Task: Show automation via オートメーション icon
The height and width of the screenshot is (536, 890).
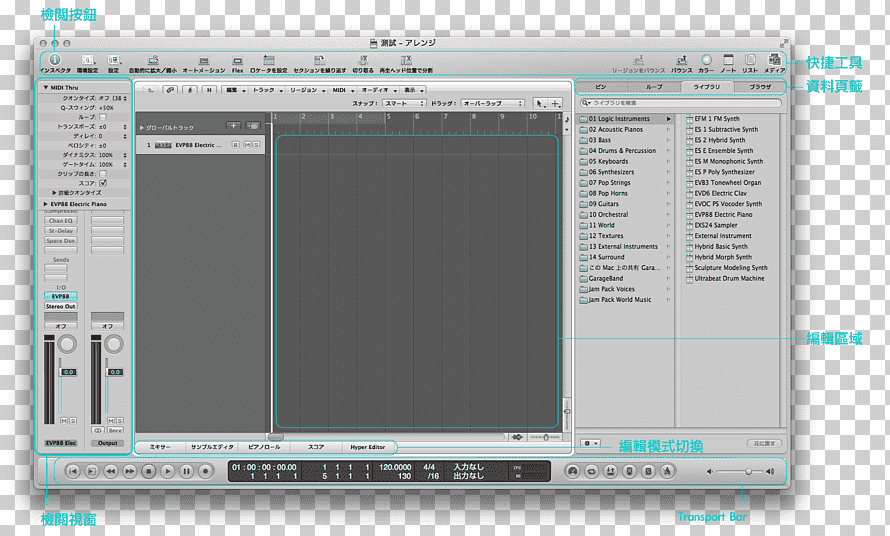Action: pyautogui.click(x=204, y=60)
